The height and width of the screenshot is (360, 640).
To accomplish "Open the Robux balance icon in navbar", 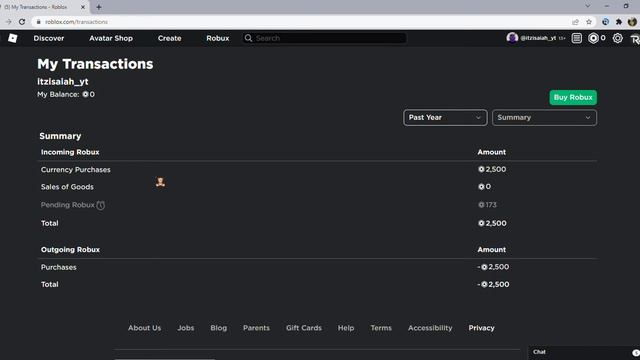I will [593, 38].
